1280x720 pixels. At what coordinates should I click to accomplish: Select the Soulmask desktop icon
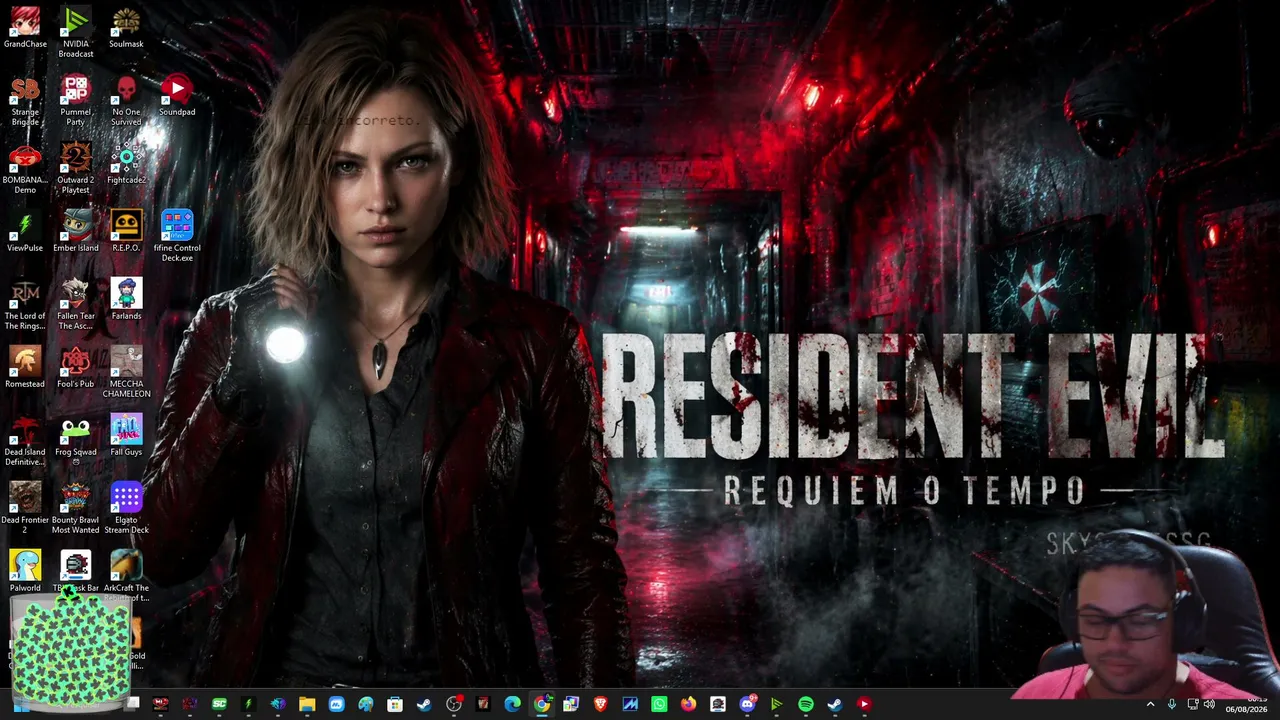coord(126,29)
